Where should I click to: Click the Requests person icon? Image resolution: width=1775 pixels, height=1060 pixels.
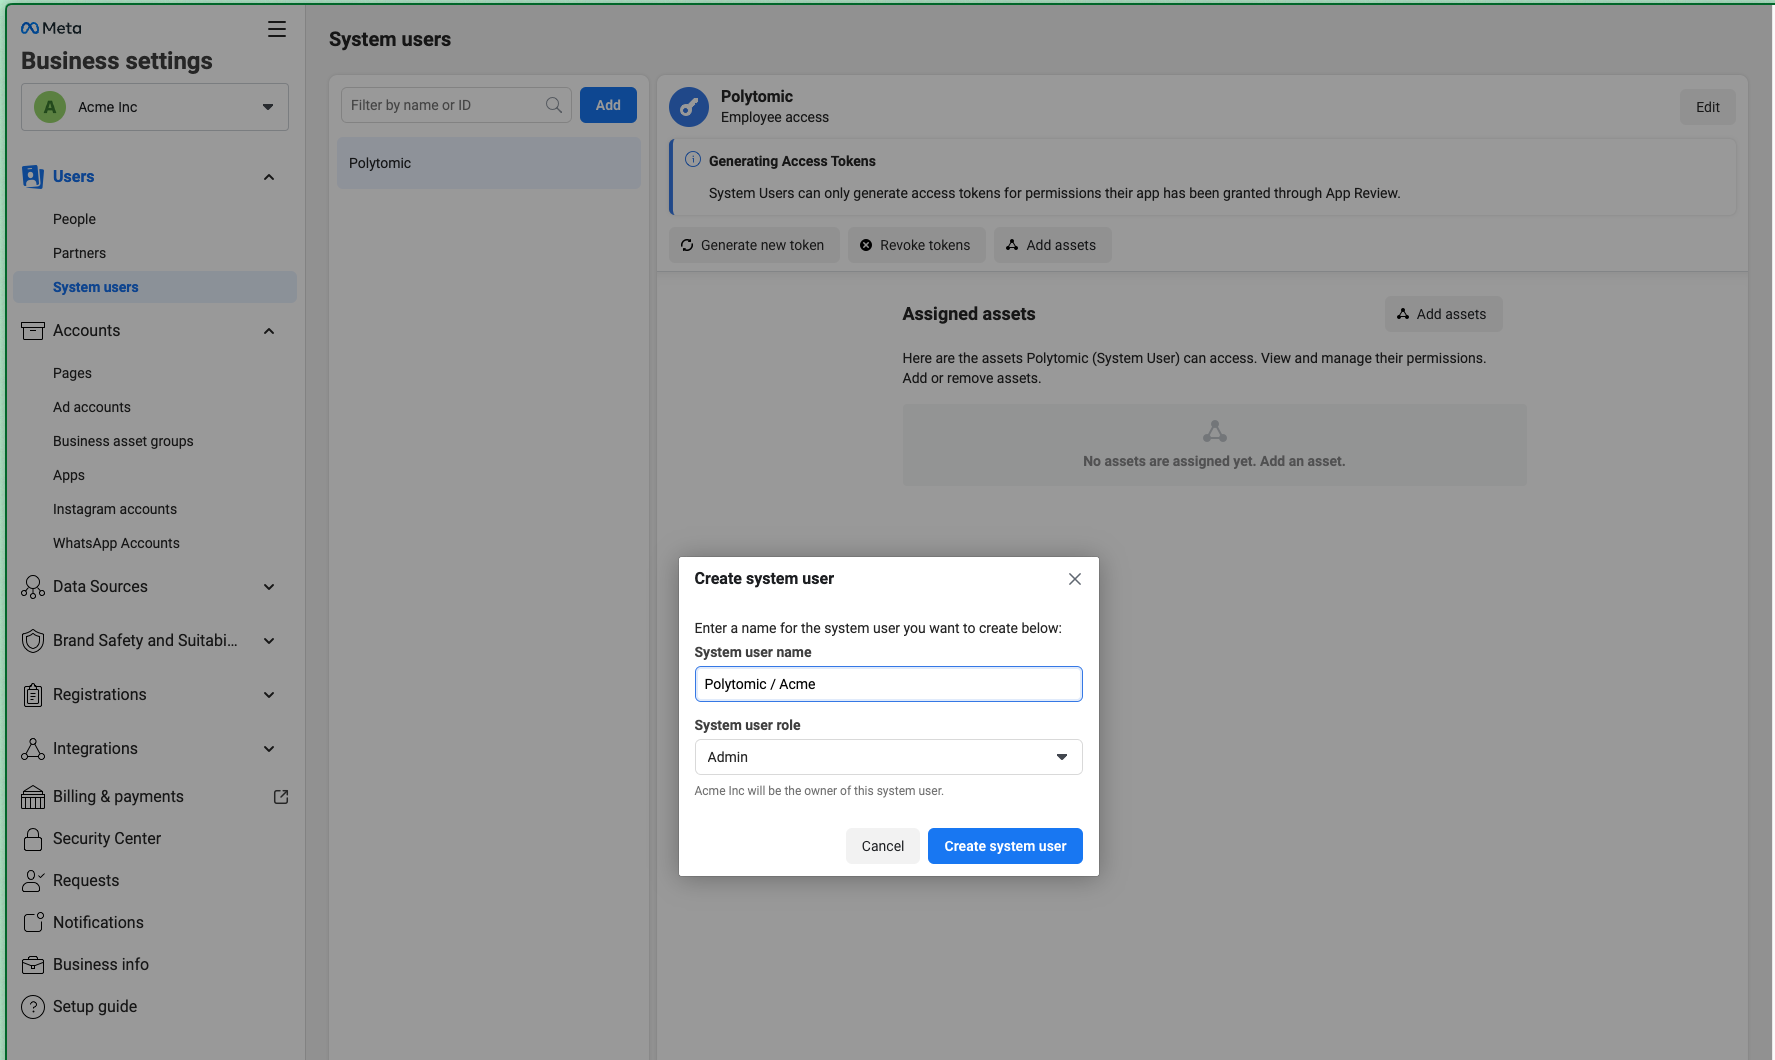(x=33, y=881)
